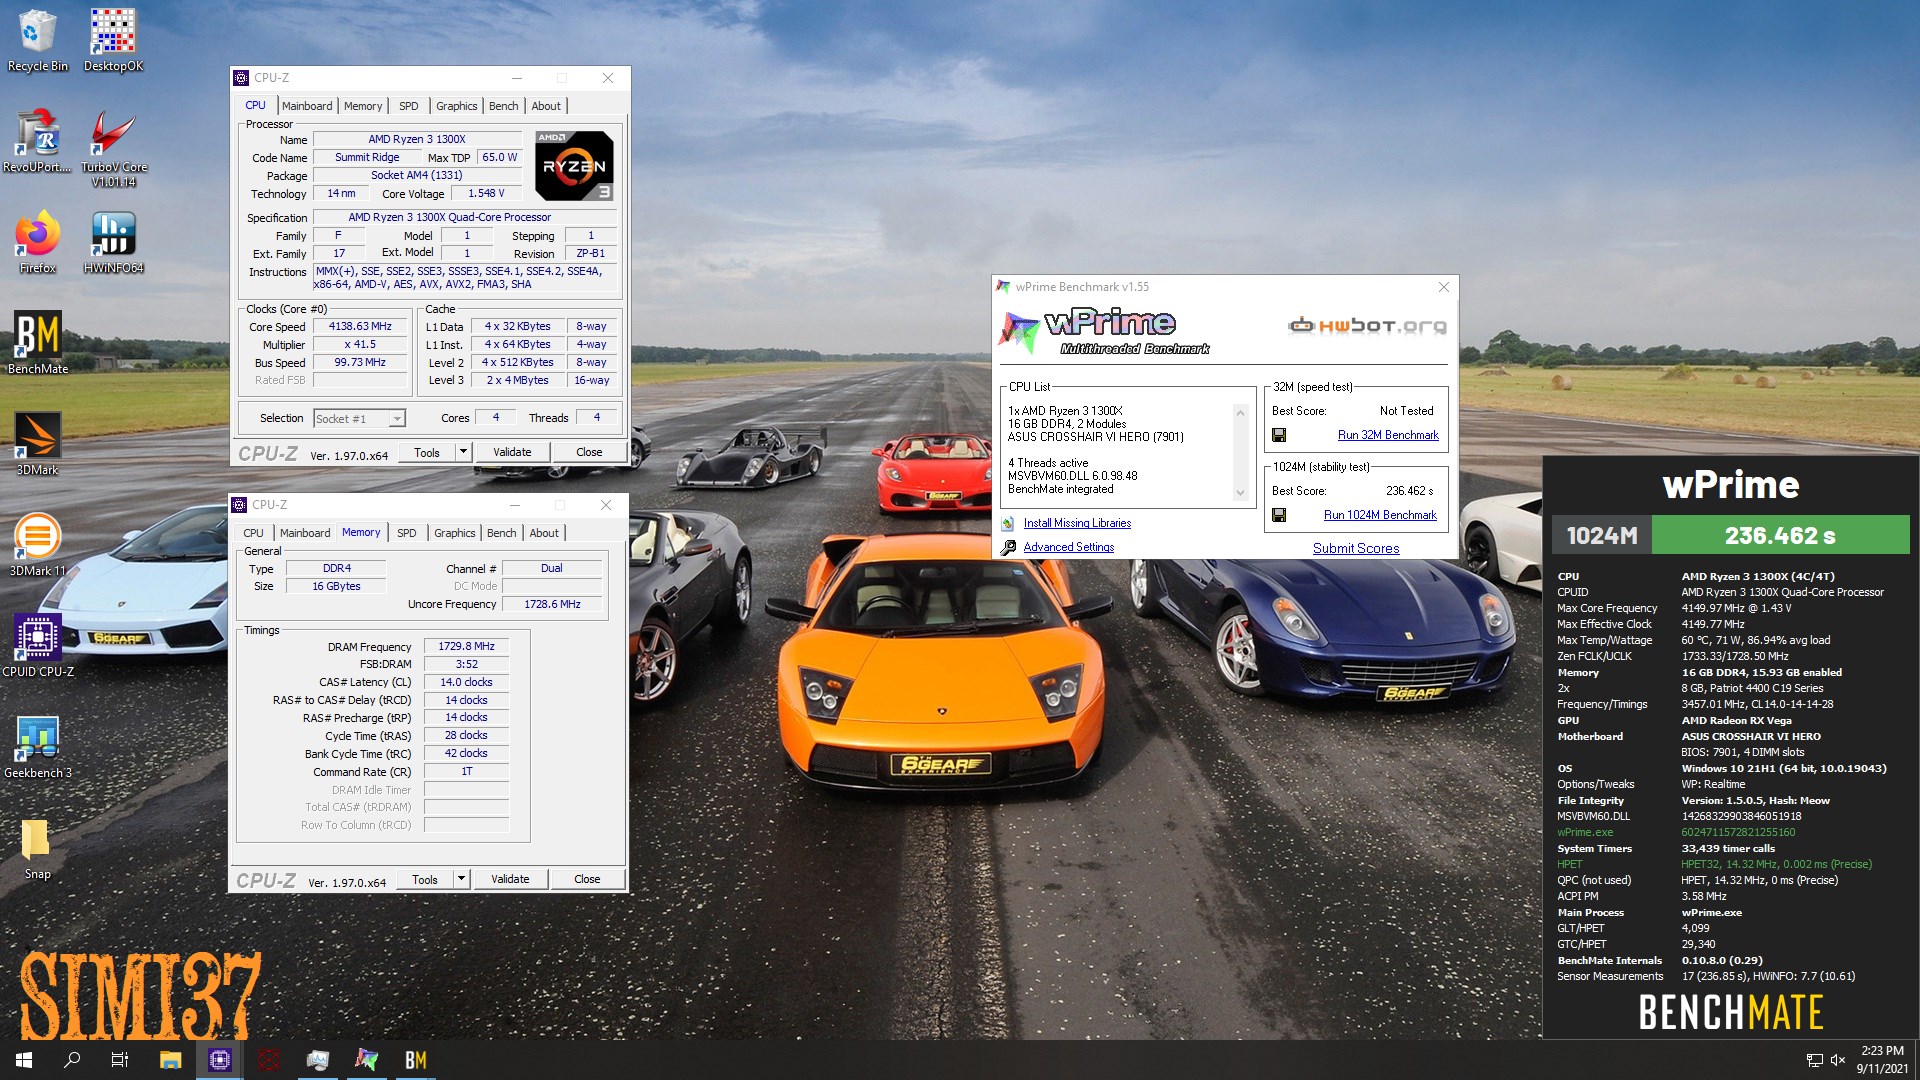Open the Snap folder on the desktop

(37, 849)
